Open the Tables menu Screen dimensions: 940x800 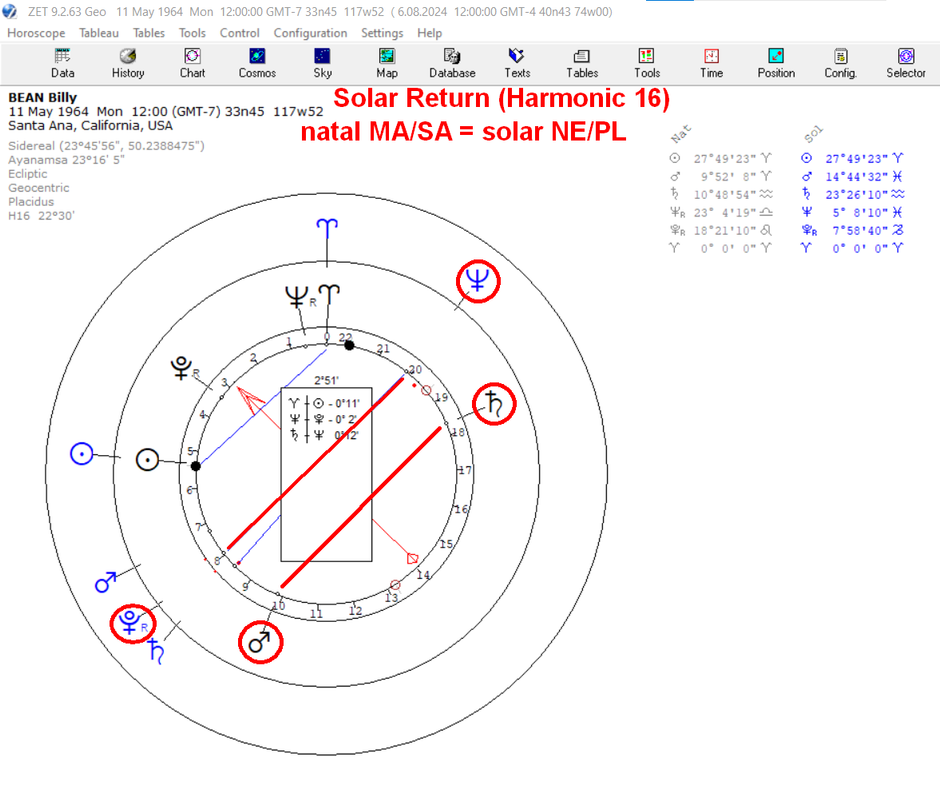149,33
